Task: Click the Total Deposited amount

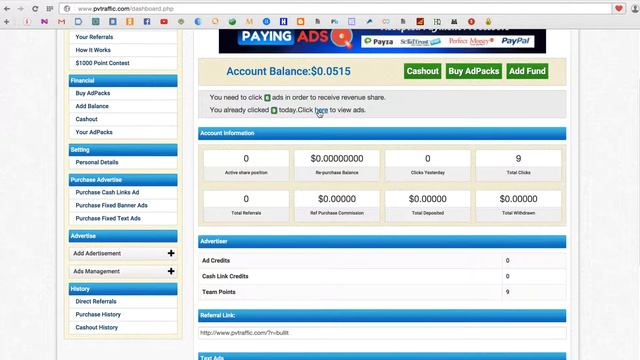Action: coord(427,199)
